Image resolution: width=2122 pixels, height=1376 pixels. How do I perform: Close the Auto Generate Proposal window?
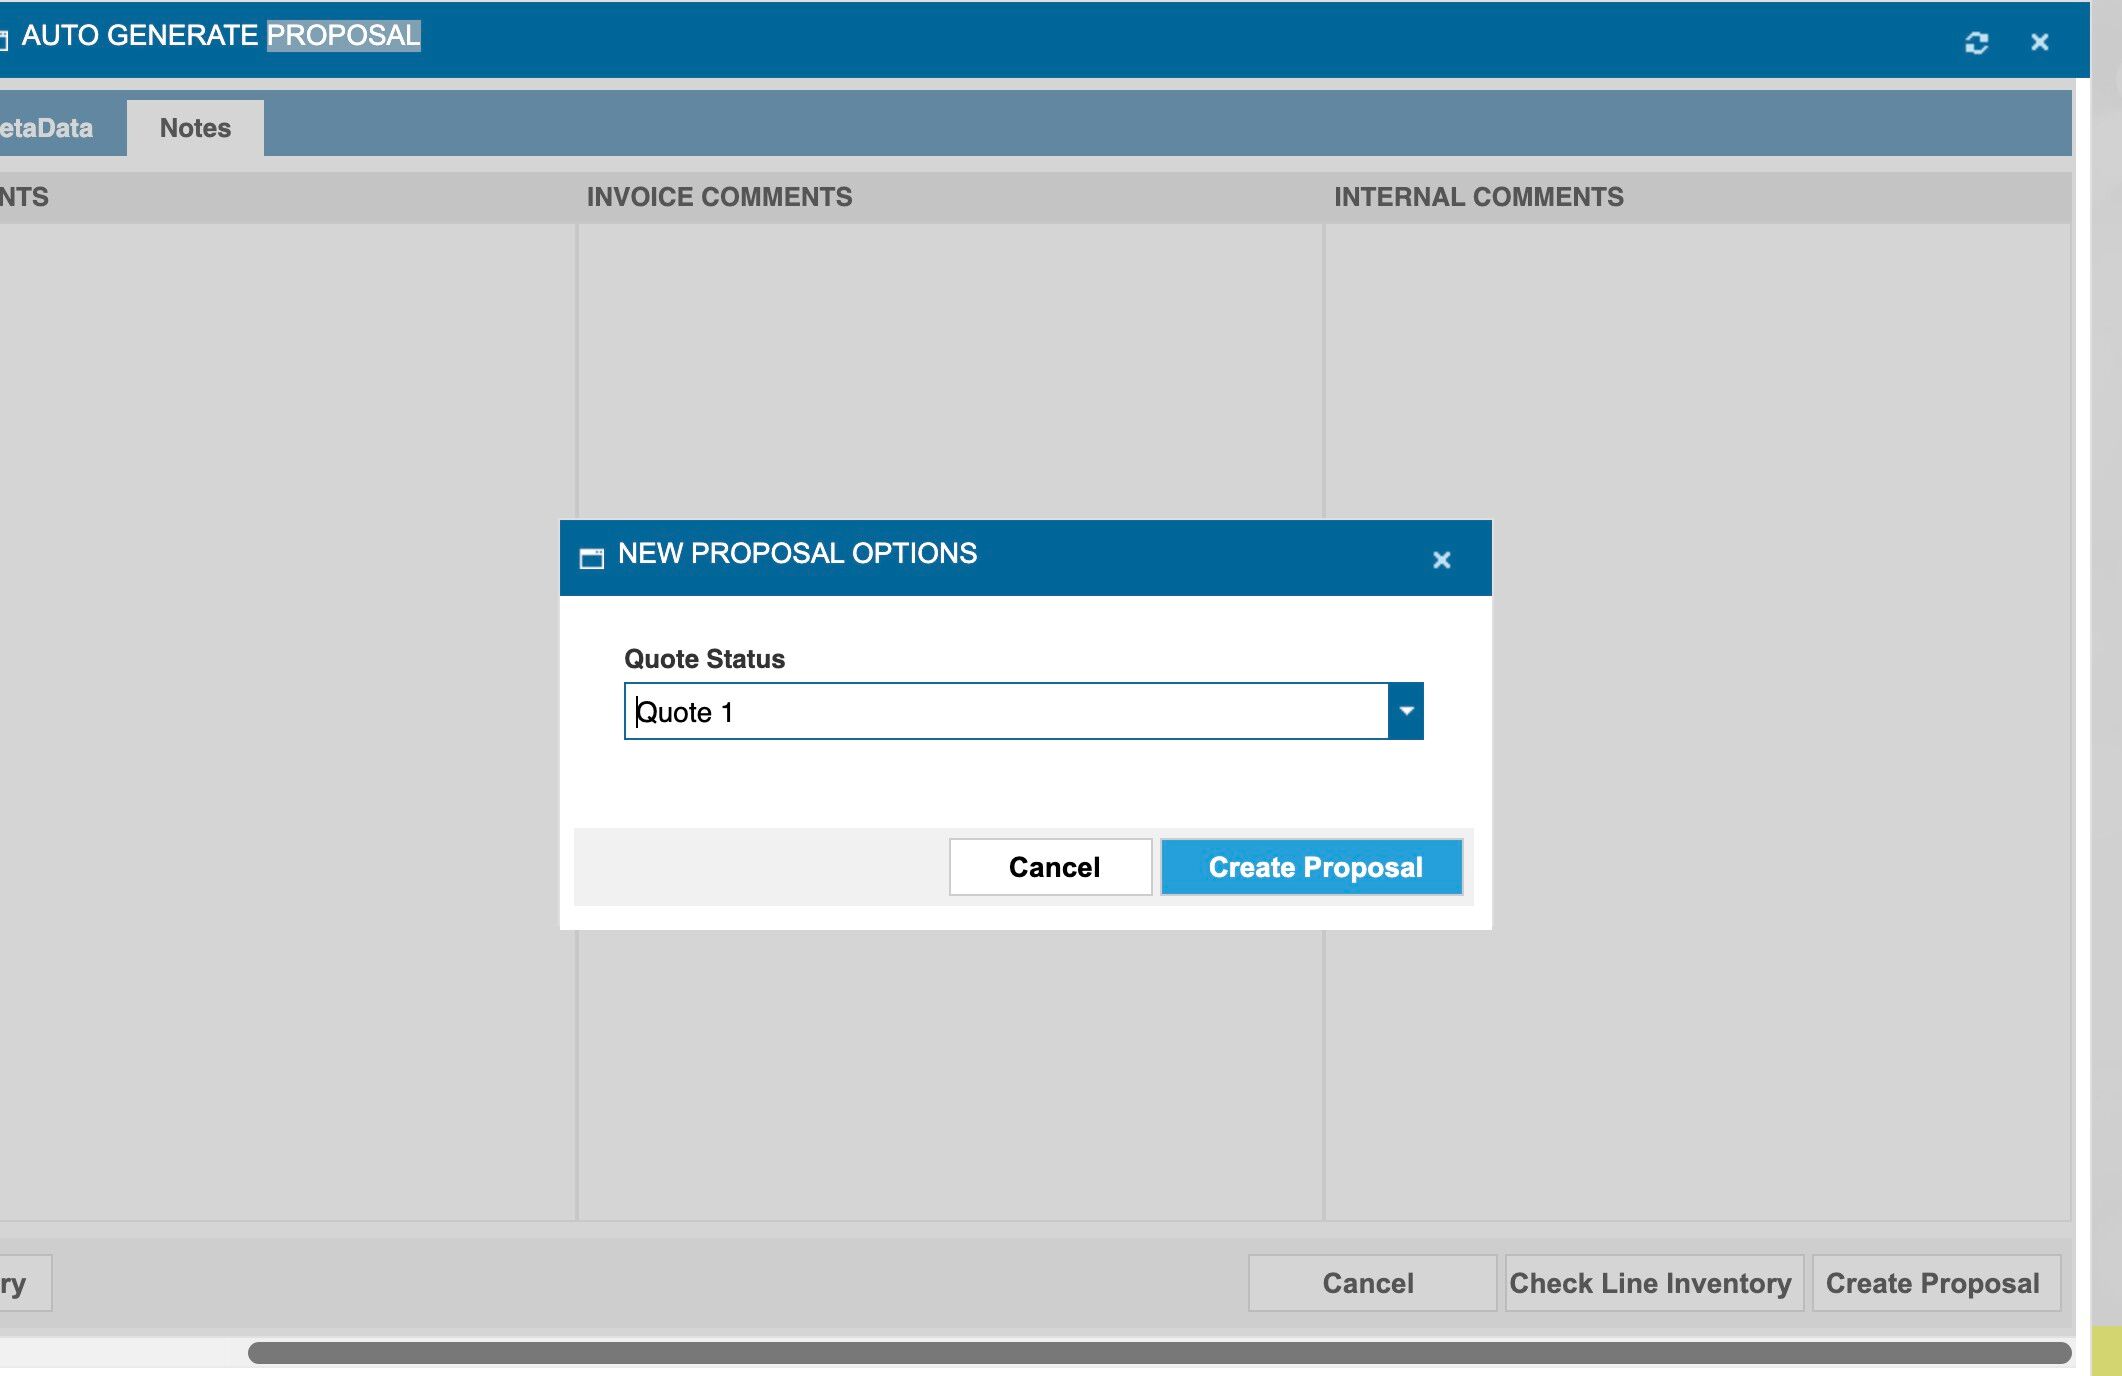coord(2039,42)
